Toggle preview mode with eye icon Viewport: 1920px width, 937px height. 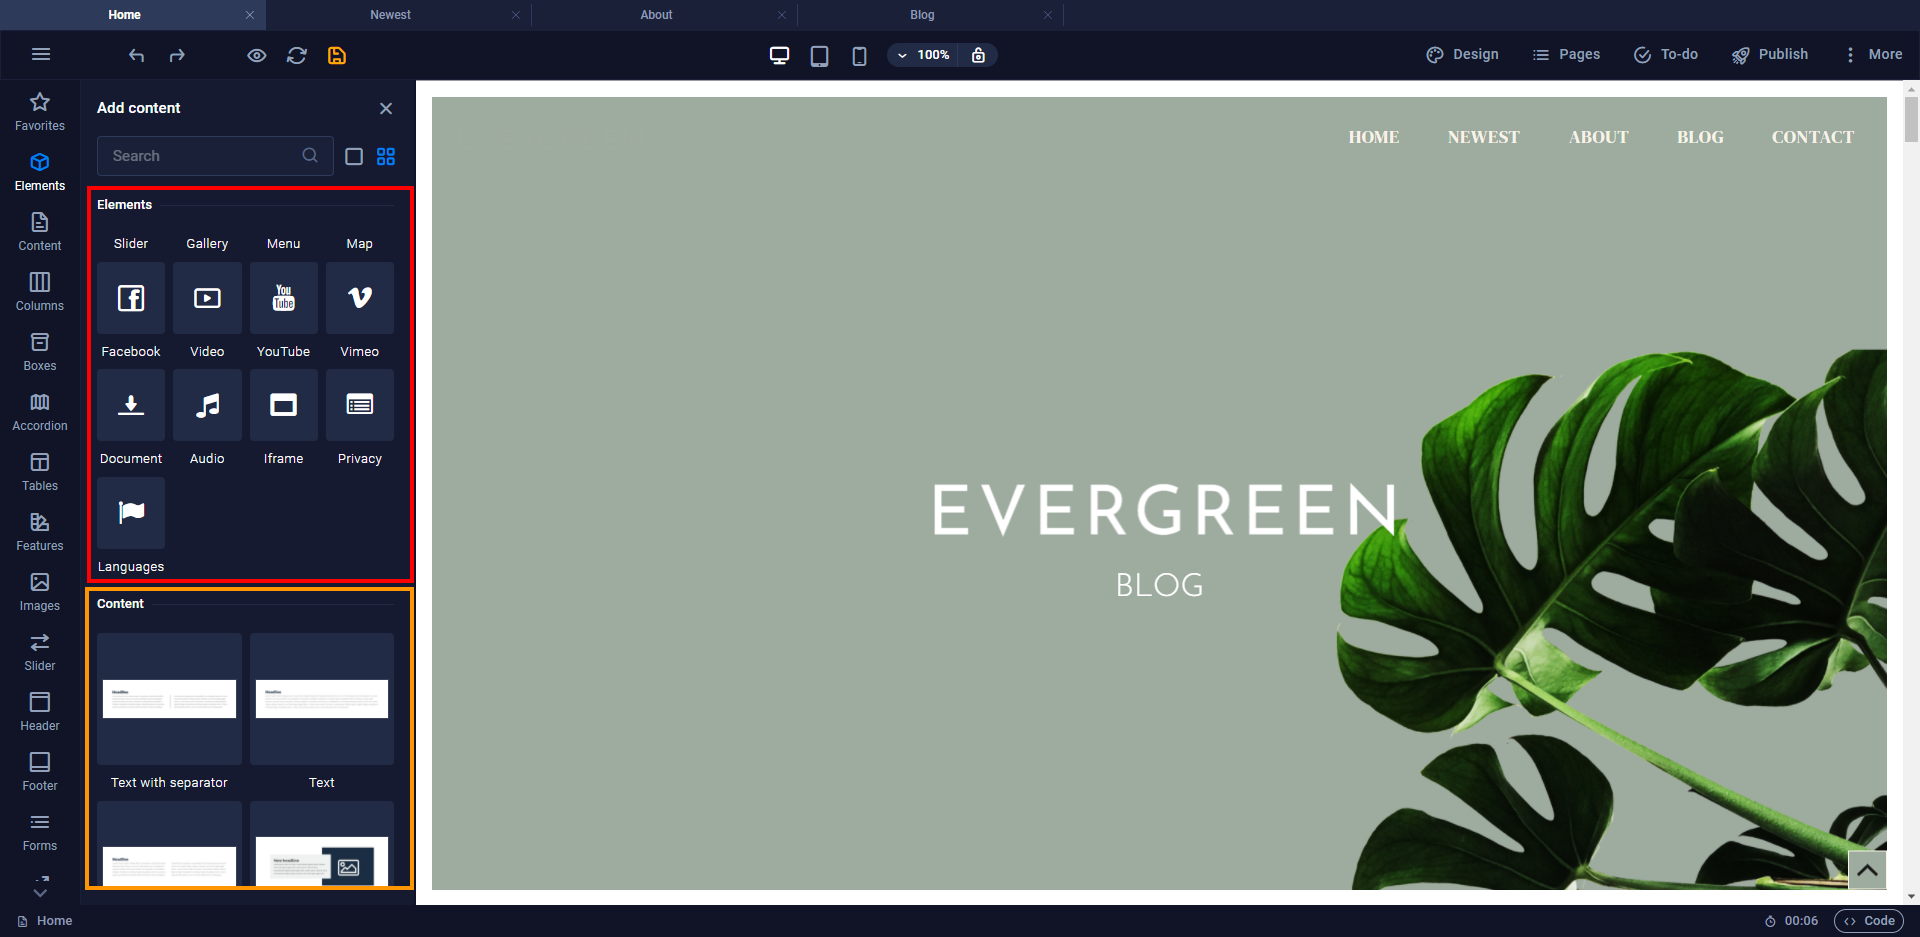[x=257, y=55]
